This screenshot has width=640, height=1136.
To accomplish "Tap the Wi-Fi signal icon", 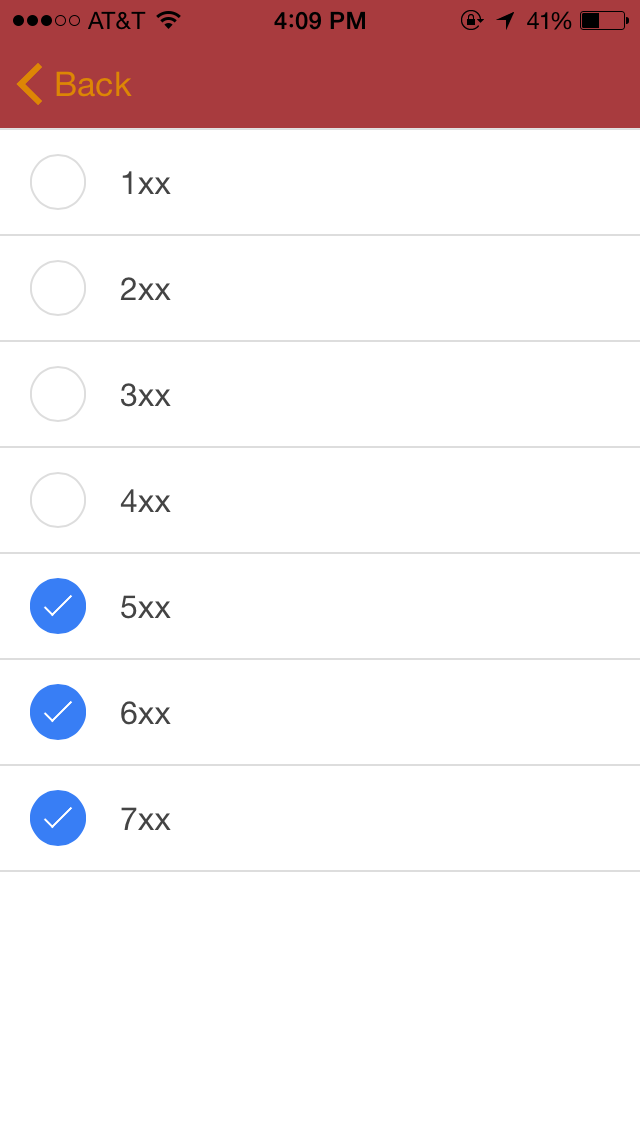I will (x=168, y=20).
